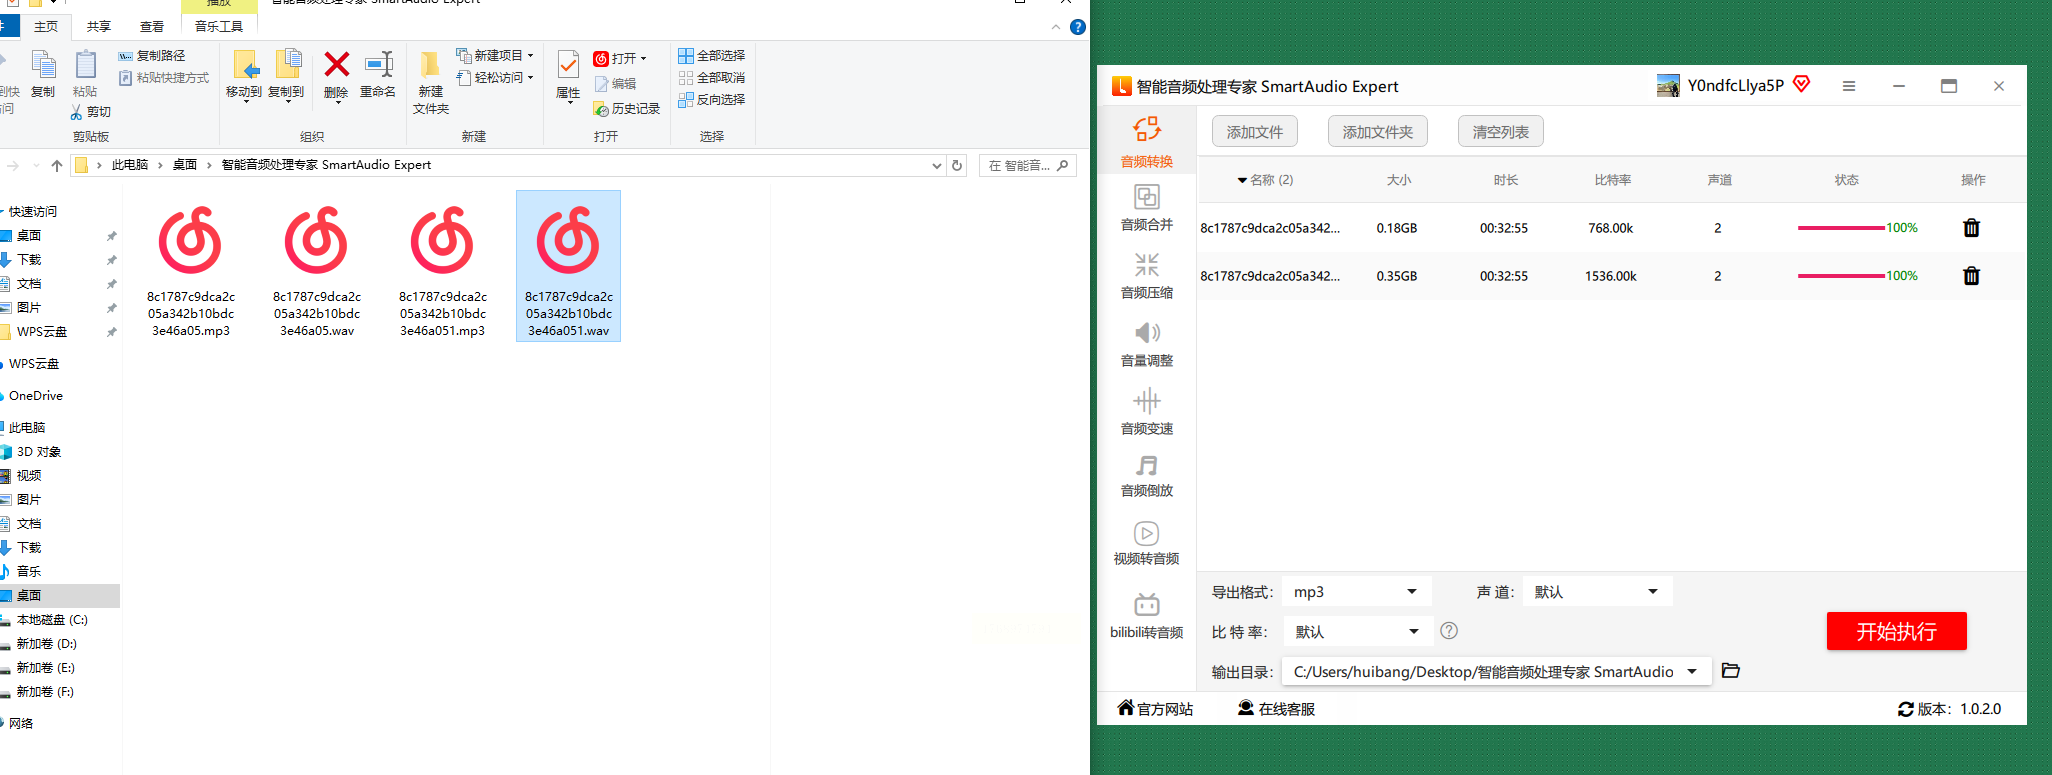Viewport: 2052px width, 775px height.
Task: Click the bitrate help question mark icon
Action: (x=1449, y=631)
